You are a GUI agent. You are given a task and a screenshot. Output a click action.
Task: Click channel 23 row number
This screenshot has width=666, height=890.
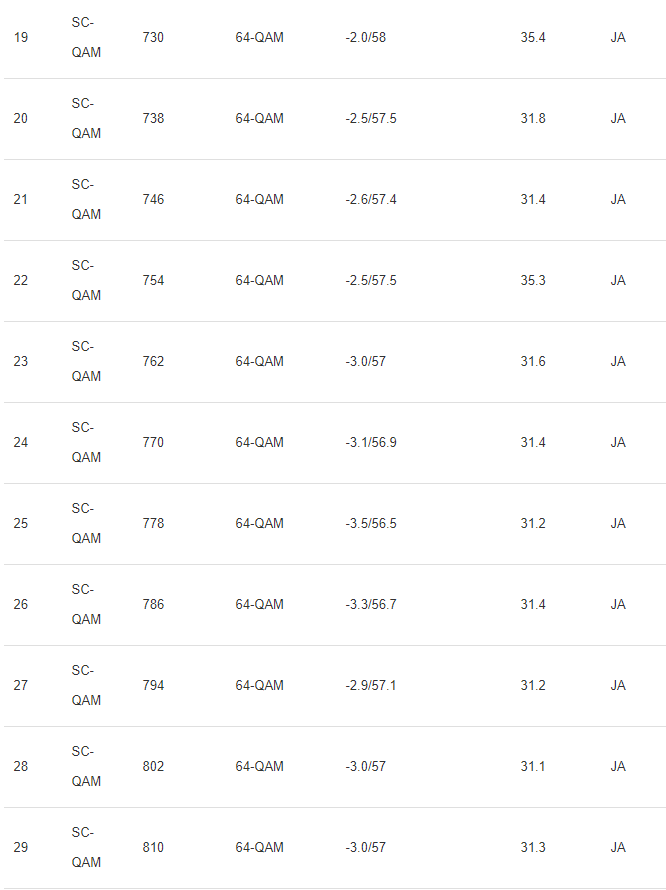coord(20,362)
